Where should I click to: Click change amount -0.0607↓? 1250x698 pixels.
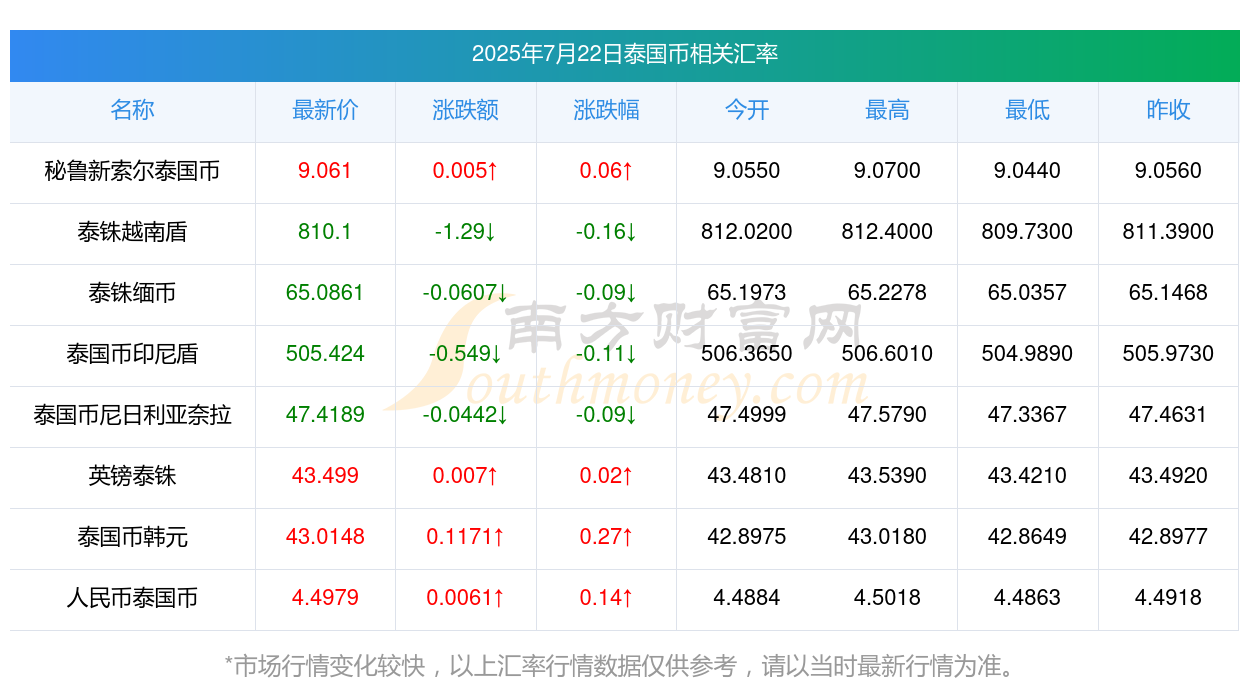[x=465, y=293]
